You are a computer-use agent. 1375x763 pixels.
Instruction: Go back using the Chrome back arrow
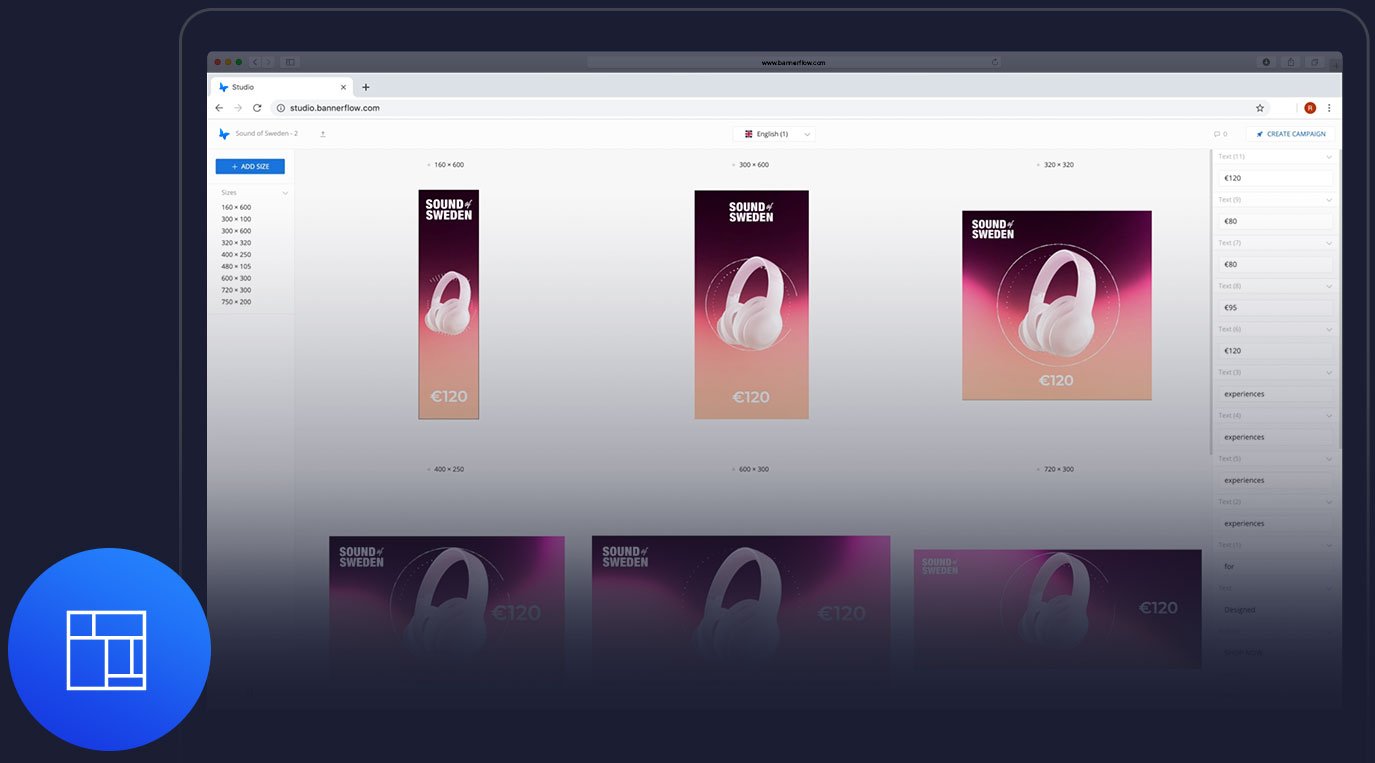(219, 108)
